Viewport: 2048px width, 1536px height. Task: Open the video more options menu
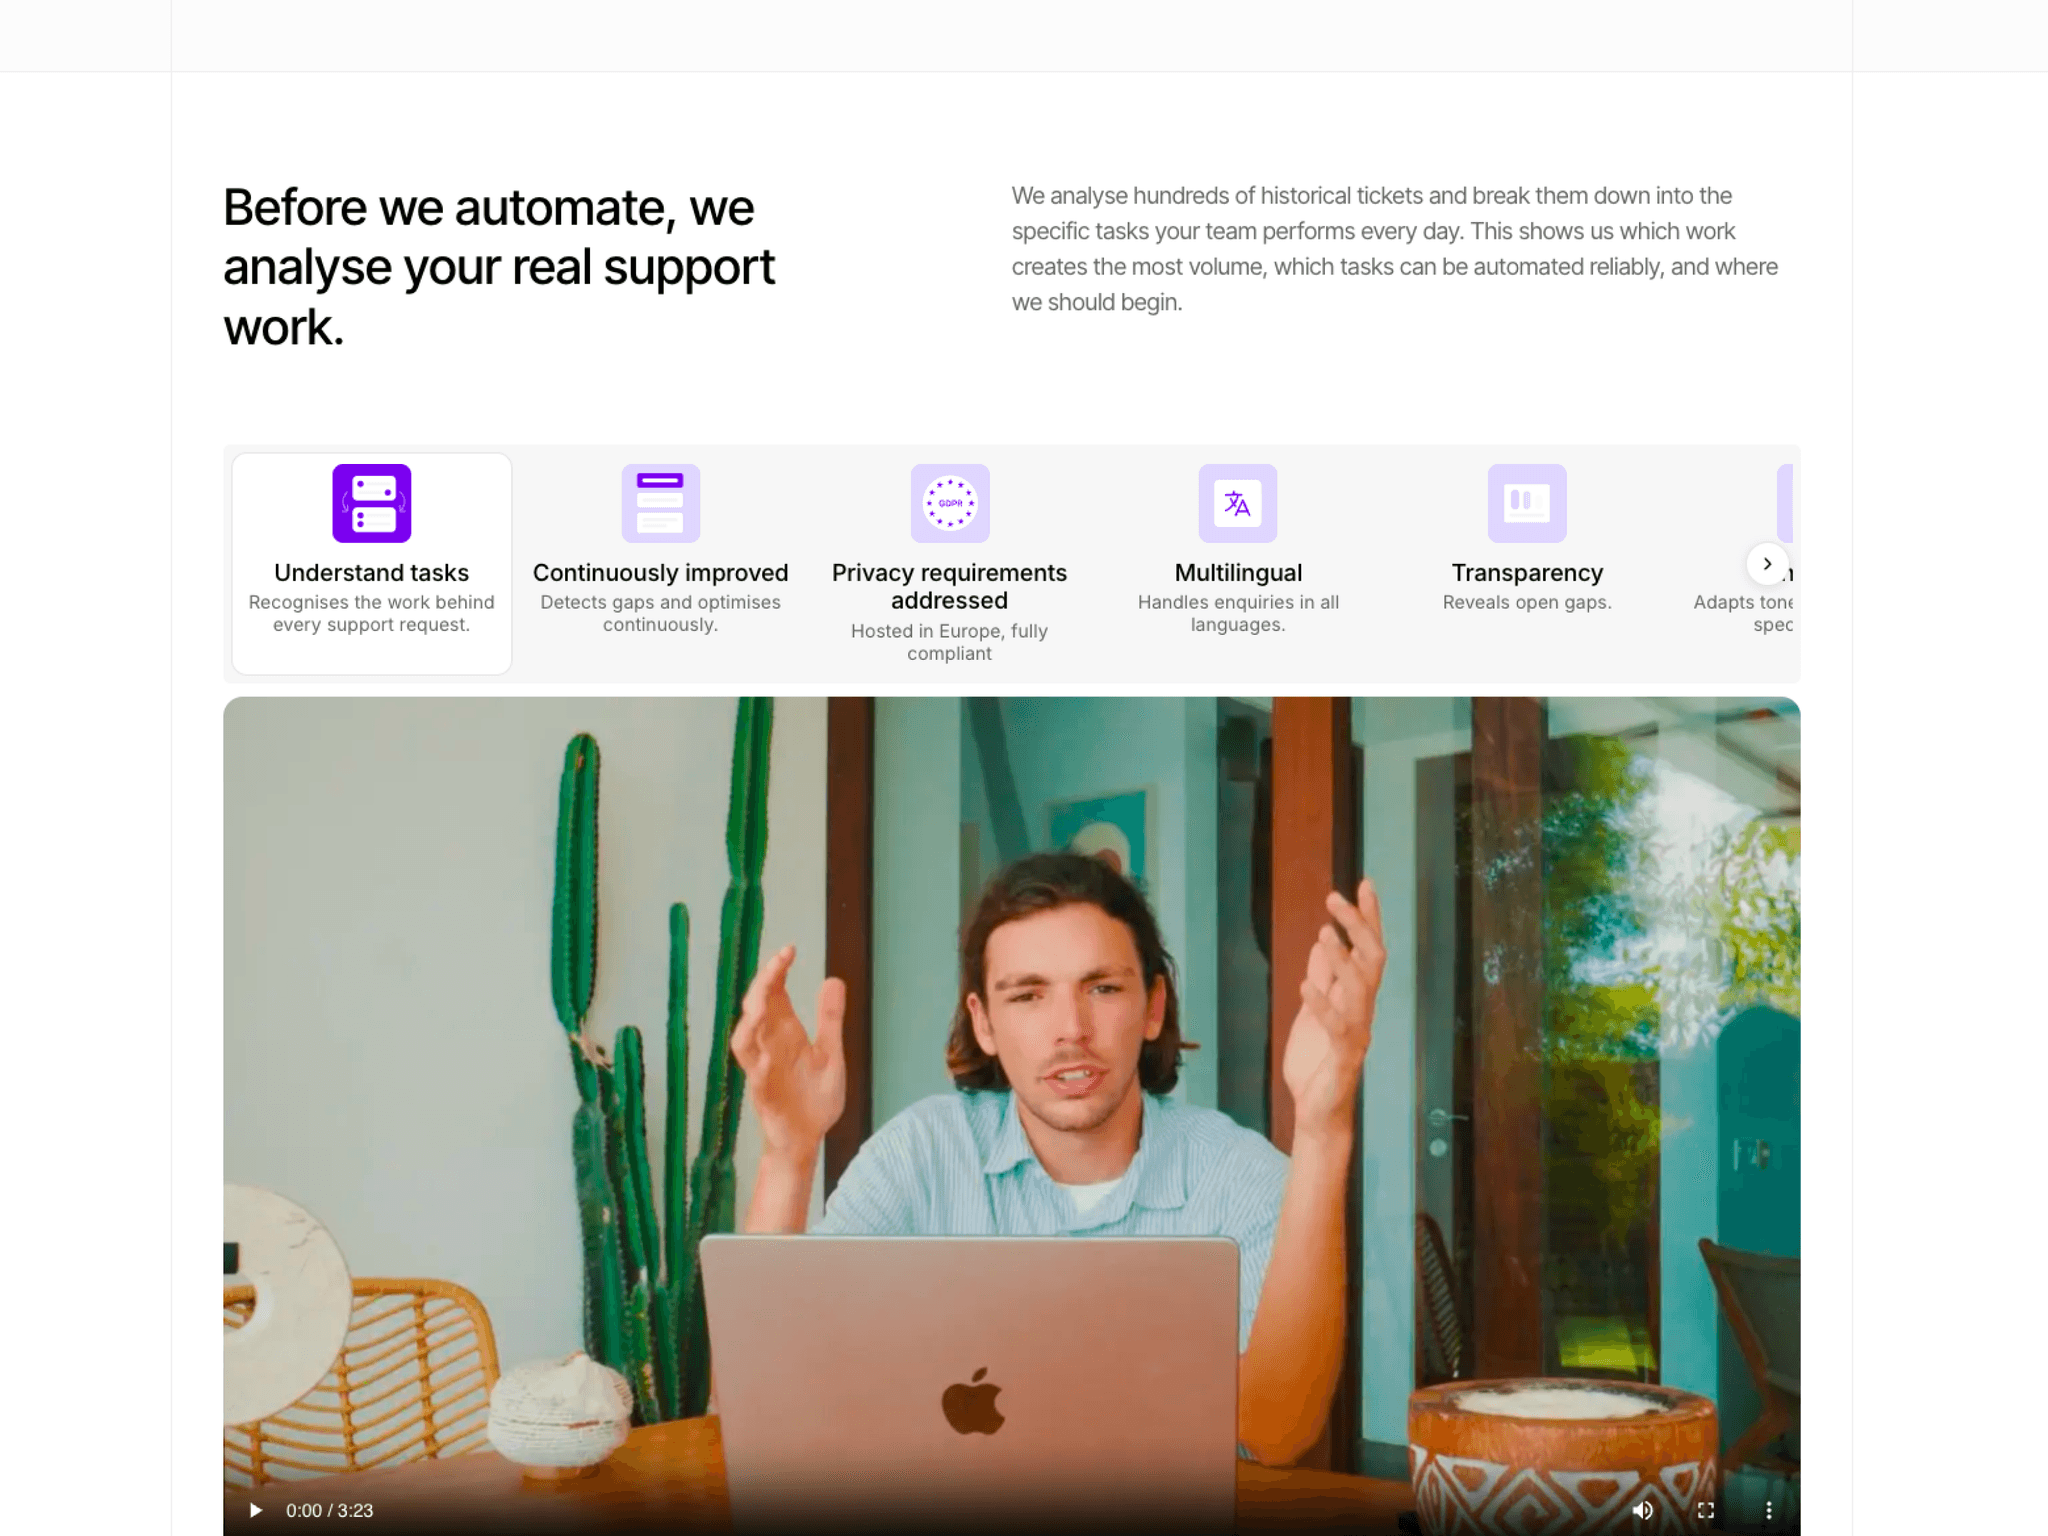(1768, 1510)
